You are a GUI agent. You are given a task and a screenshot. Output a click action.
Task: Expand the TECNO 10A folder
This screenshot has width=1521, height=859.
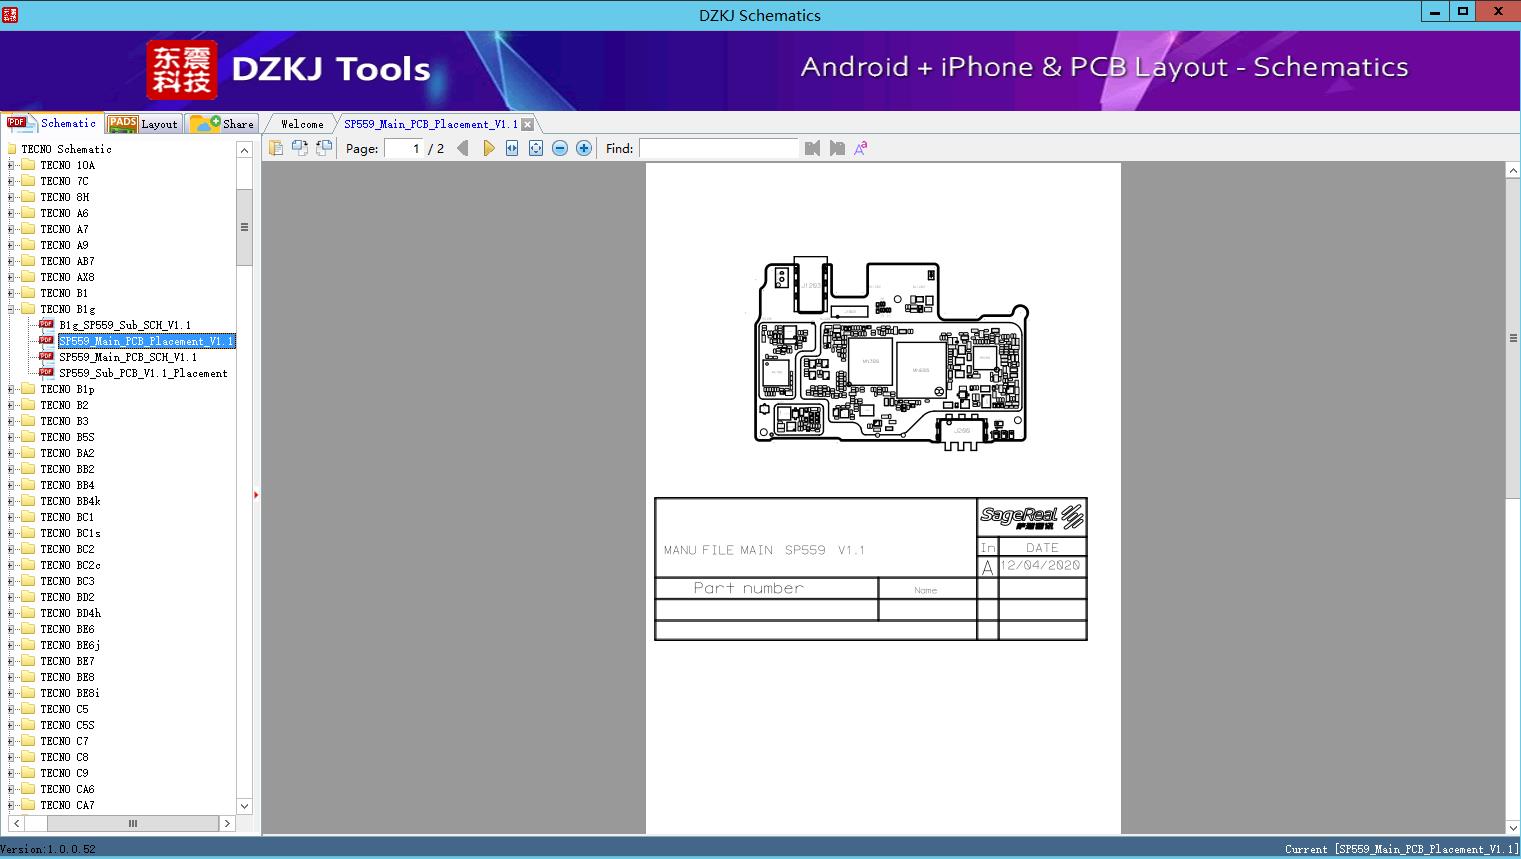[11, 165]
